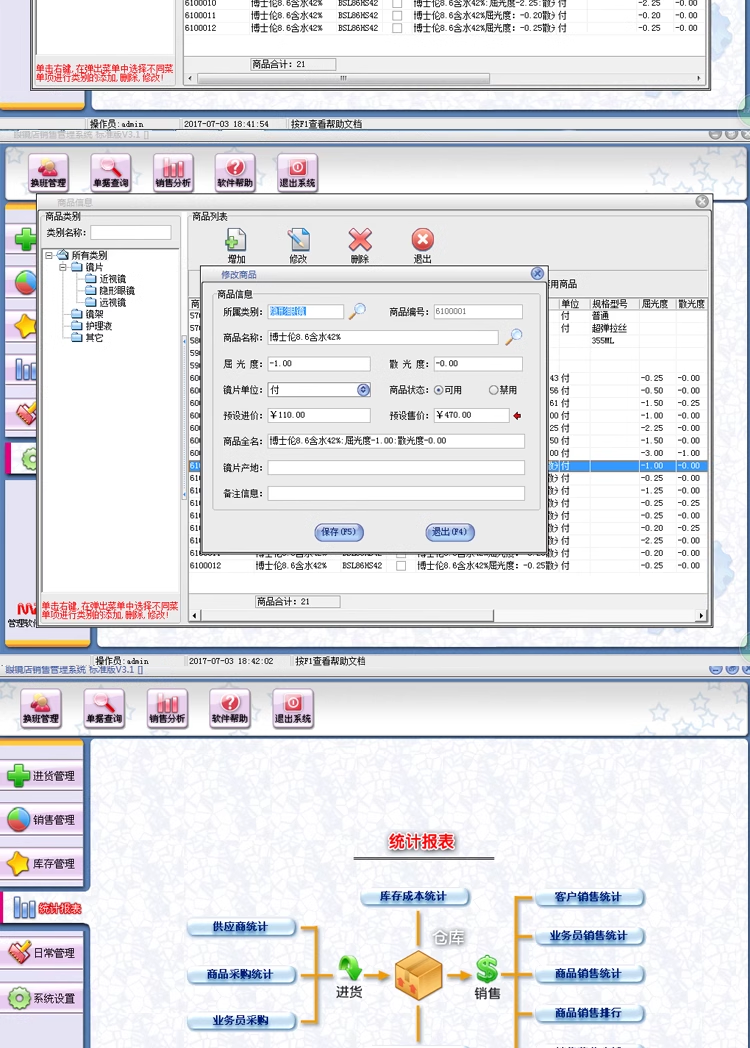Screen dimensions: 750x1048
Task: Click the green 进货 arrow icon in flowchart
Action: coord(349,970)
